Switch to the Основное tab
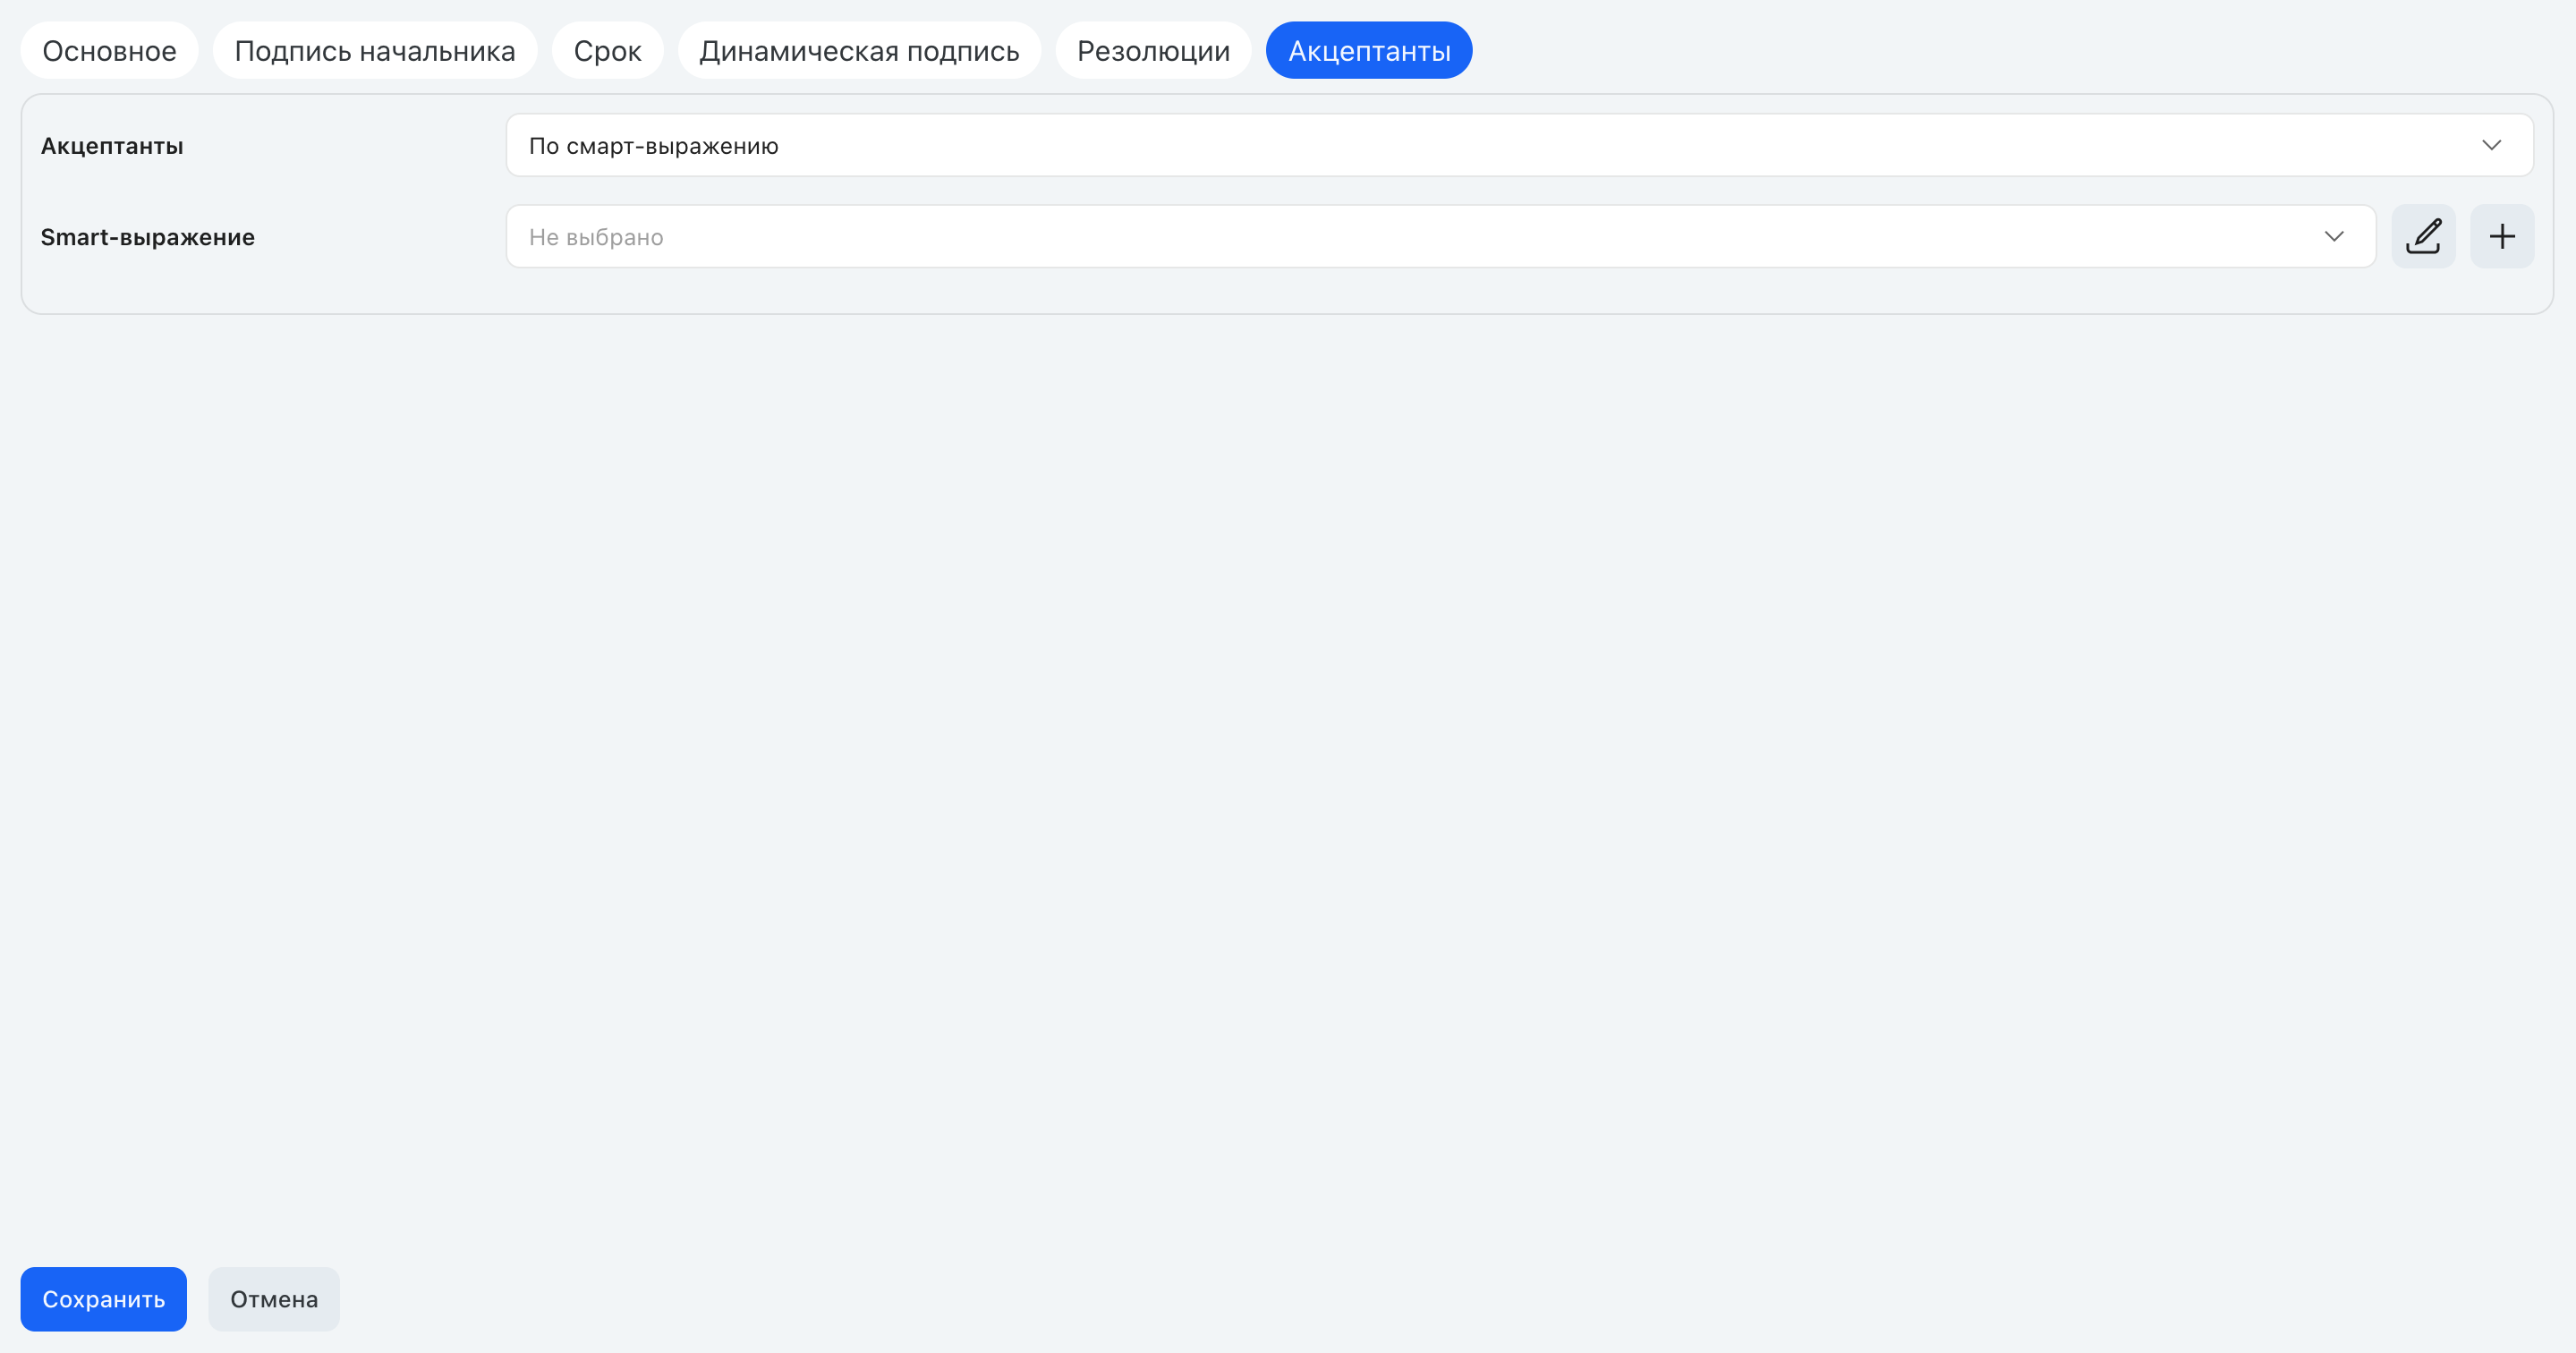This screenshot has height=1353, width=2576. click(x=109, y=50)
